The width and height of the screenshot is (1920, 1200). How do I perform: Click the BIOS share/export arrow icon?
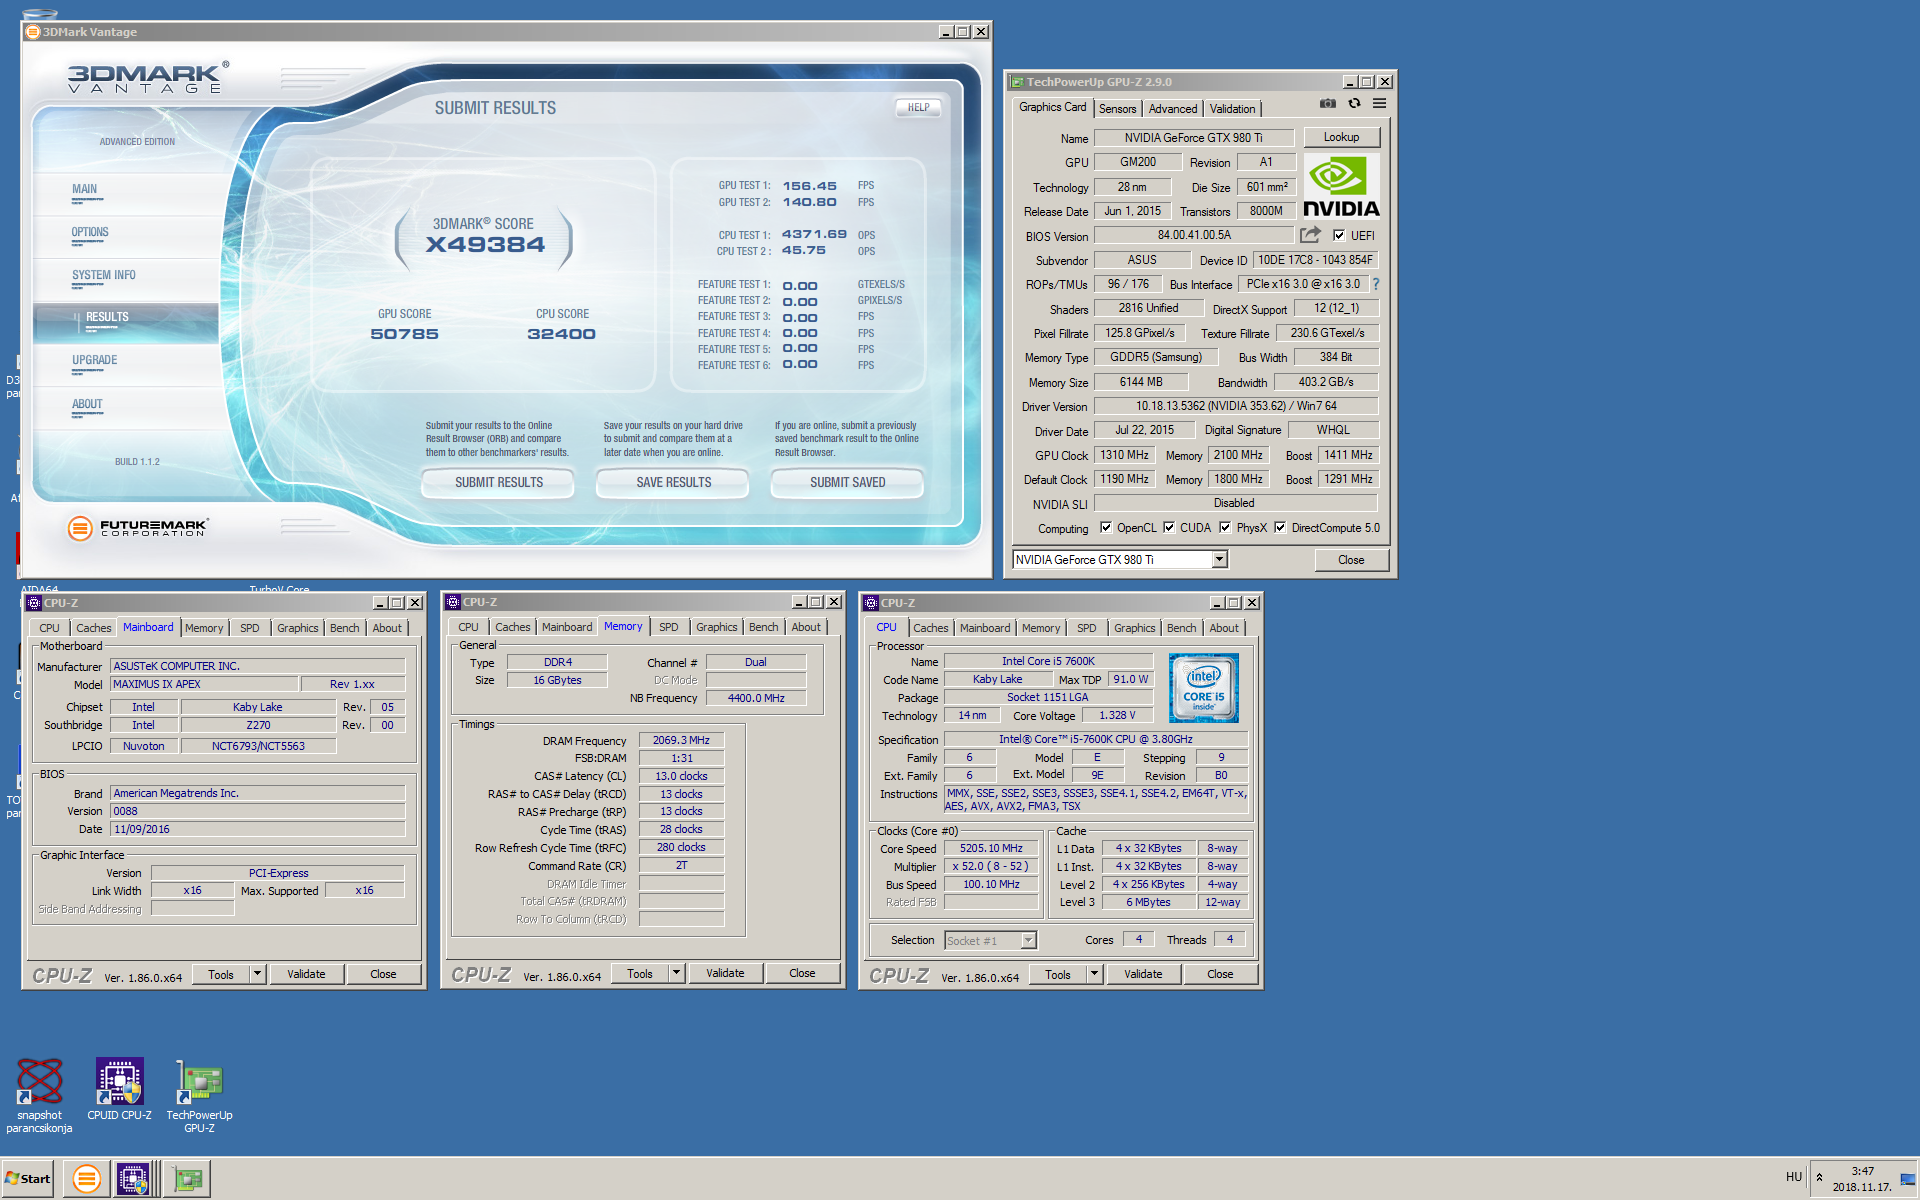(x=1310, y=235)
